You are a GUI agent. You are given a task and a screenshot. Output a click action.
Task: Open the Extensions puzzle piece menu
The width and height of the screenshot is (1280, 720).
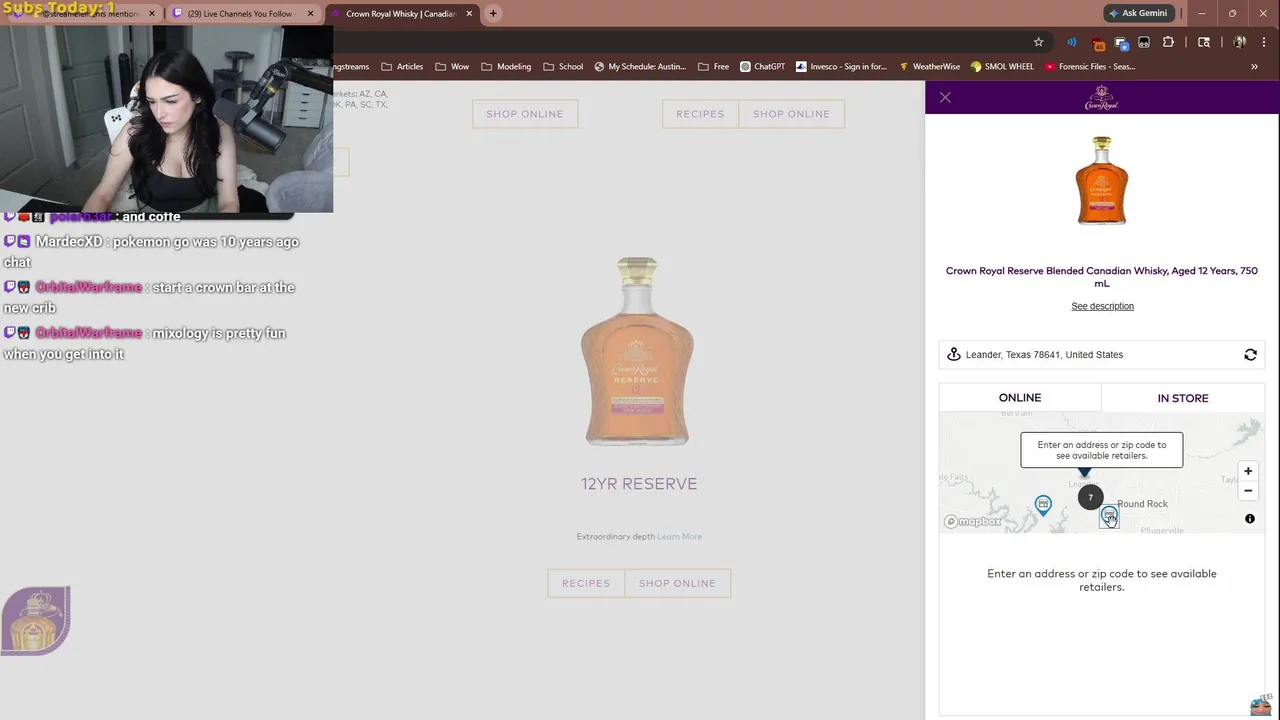[x=1168, y=42]
